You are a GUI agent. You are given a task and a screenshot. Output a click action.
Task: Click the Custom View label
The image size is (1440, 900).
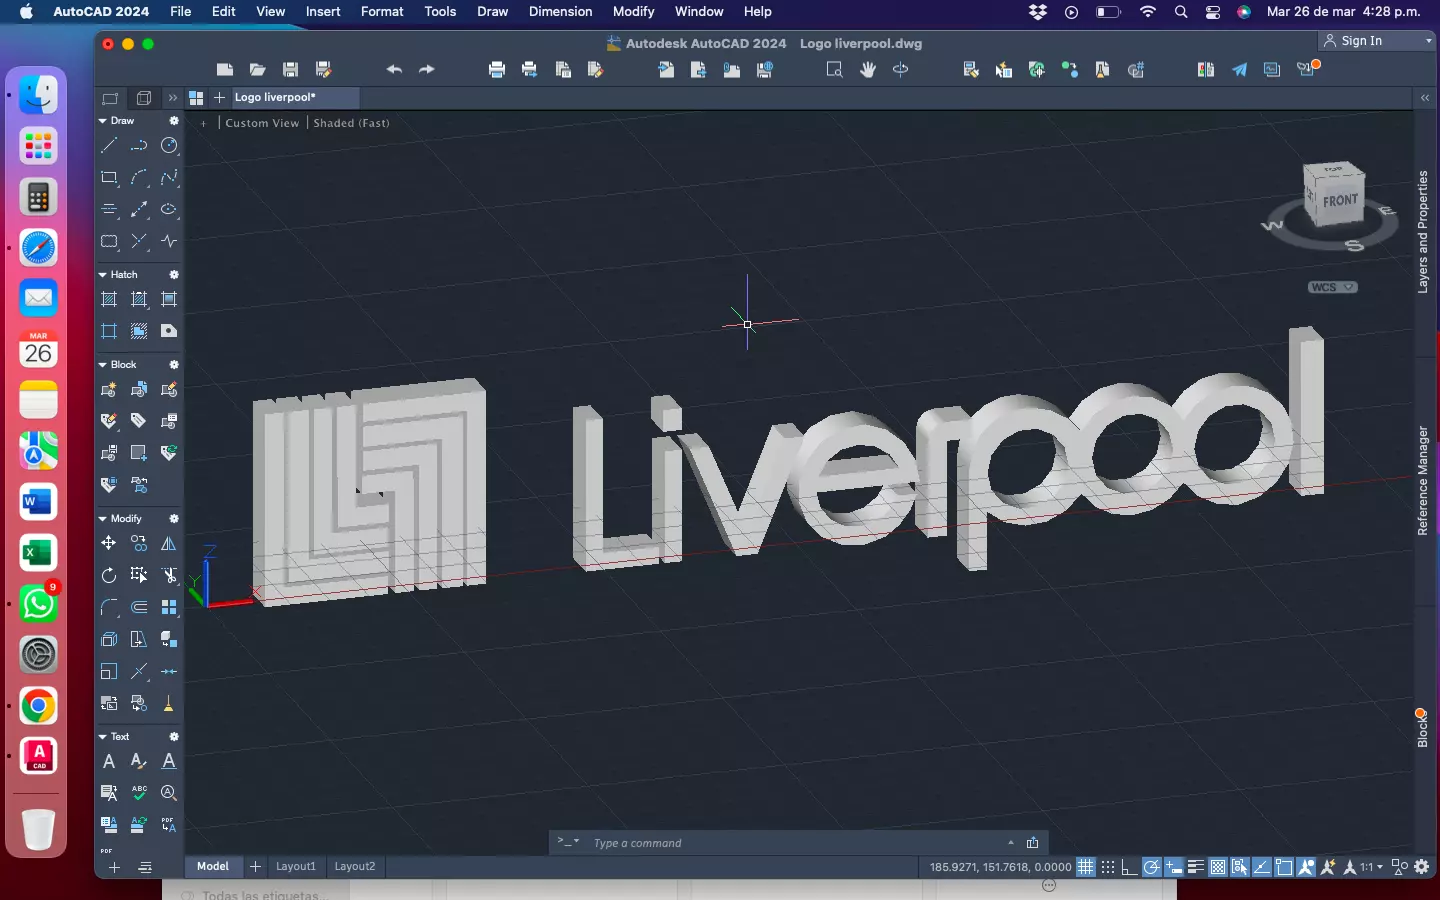[x=262, y=123]
